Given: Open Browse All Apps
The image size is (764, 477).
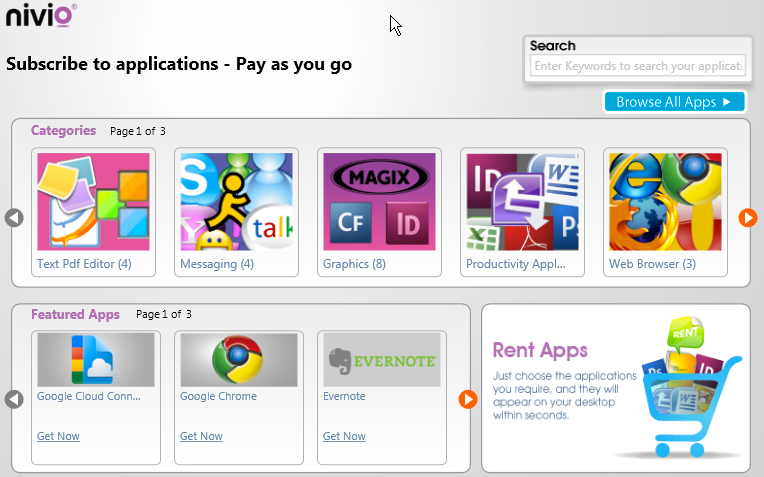Looking at the screenshot, I should pos(675,102).
